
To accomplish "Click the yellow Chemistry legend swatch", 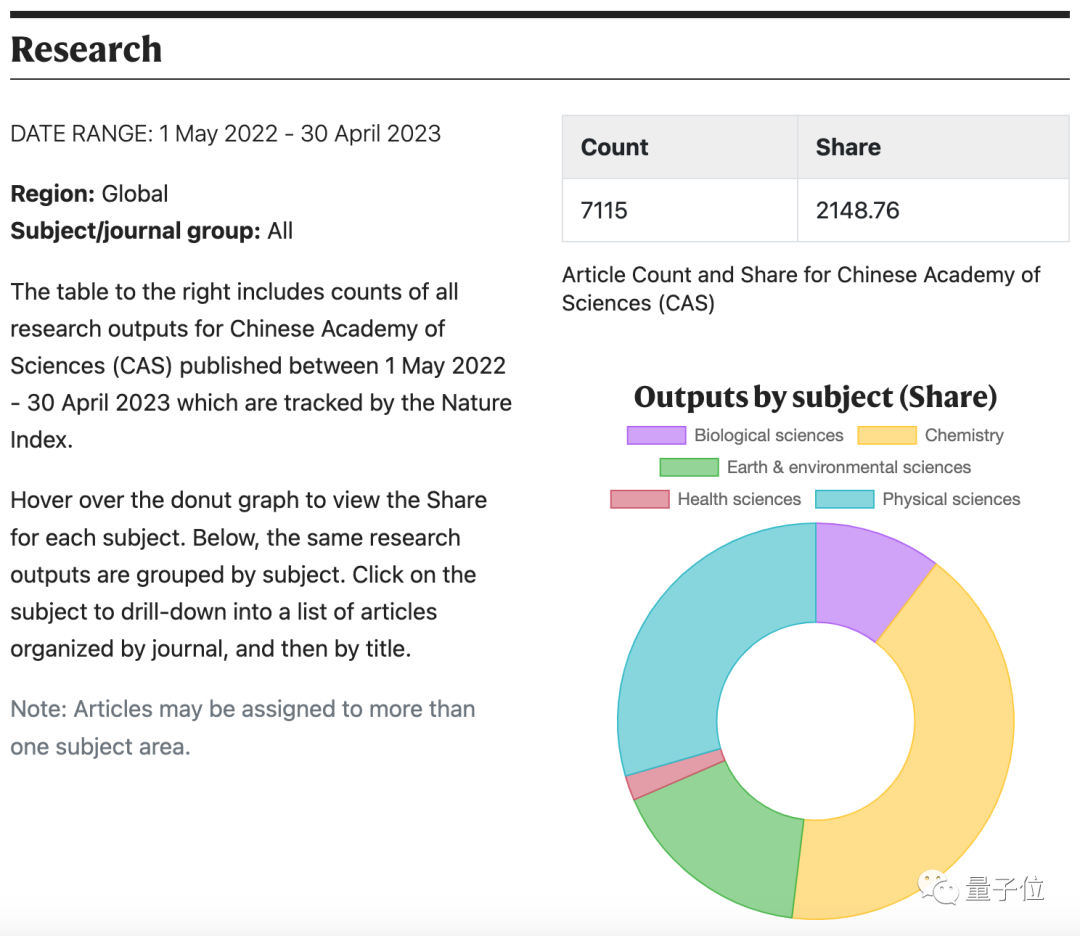I will (887, 436).
